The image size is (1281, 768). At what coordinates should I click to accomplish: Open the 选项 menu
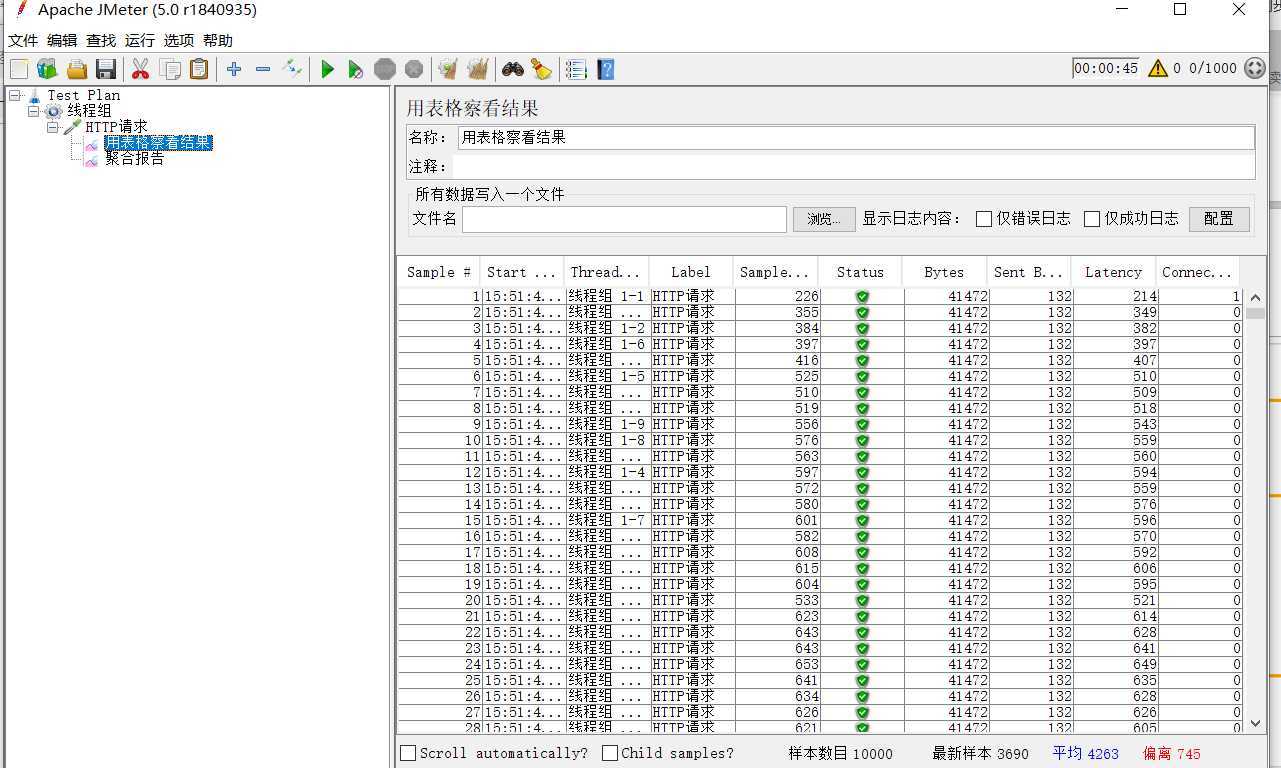pyautogui.click(x=179, y=41)
